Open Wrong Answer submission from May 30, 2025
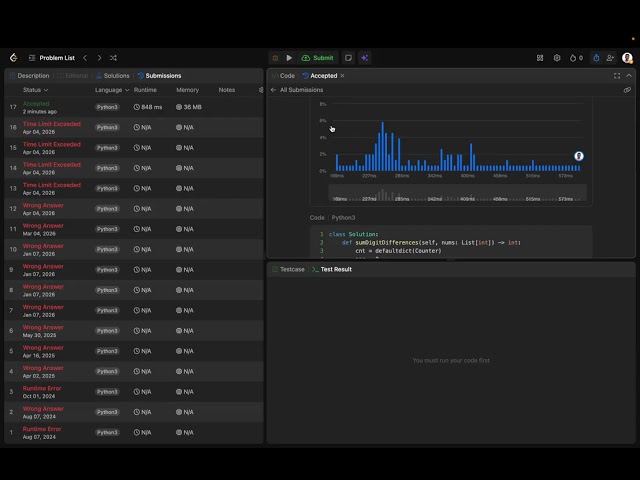 click(133, 331)
